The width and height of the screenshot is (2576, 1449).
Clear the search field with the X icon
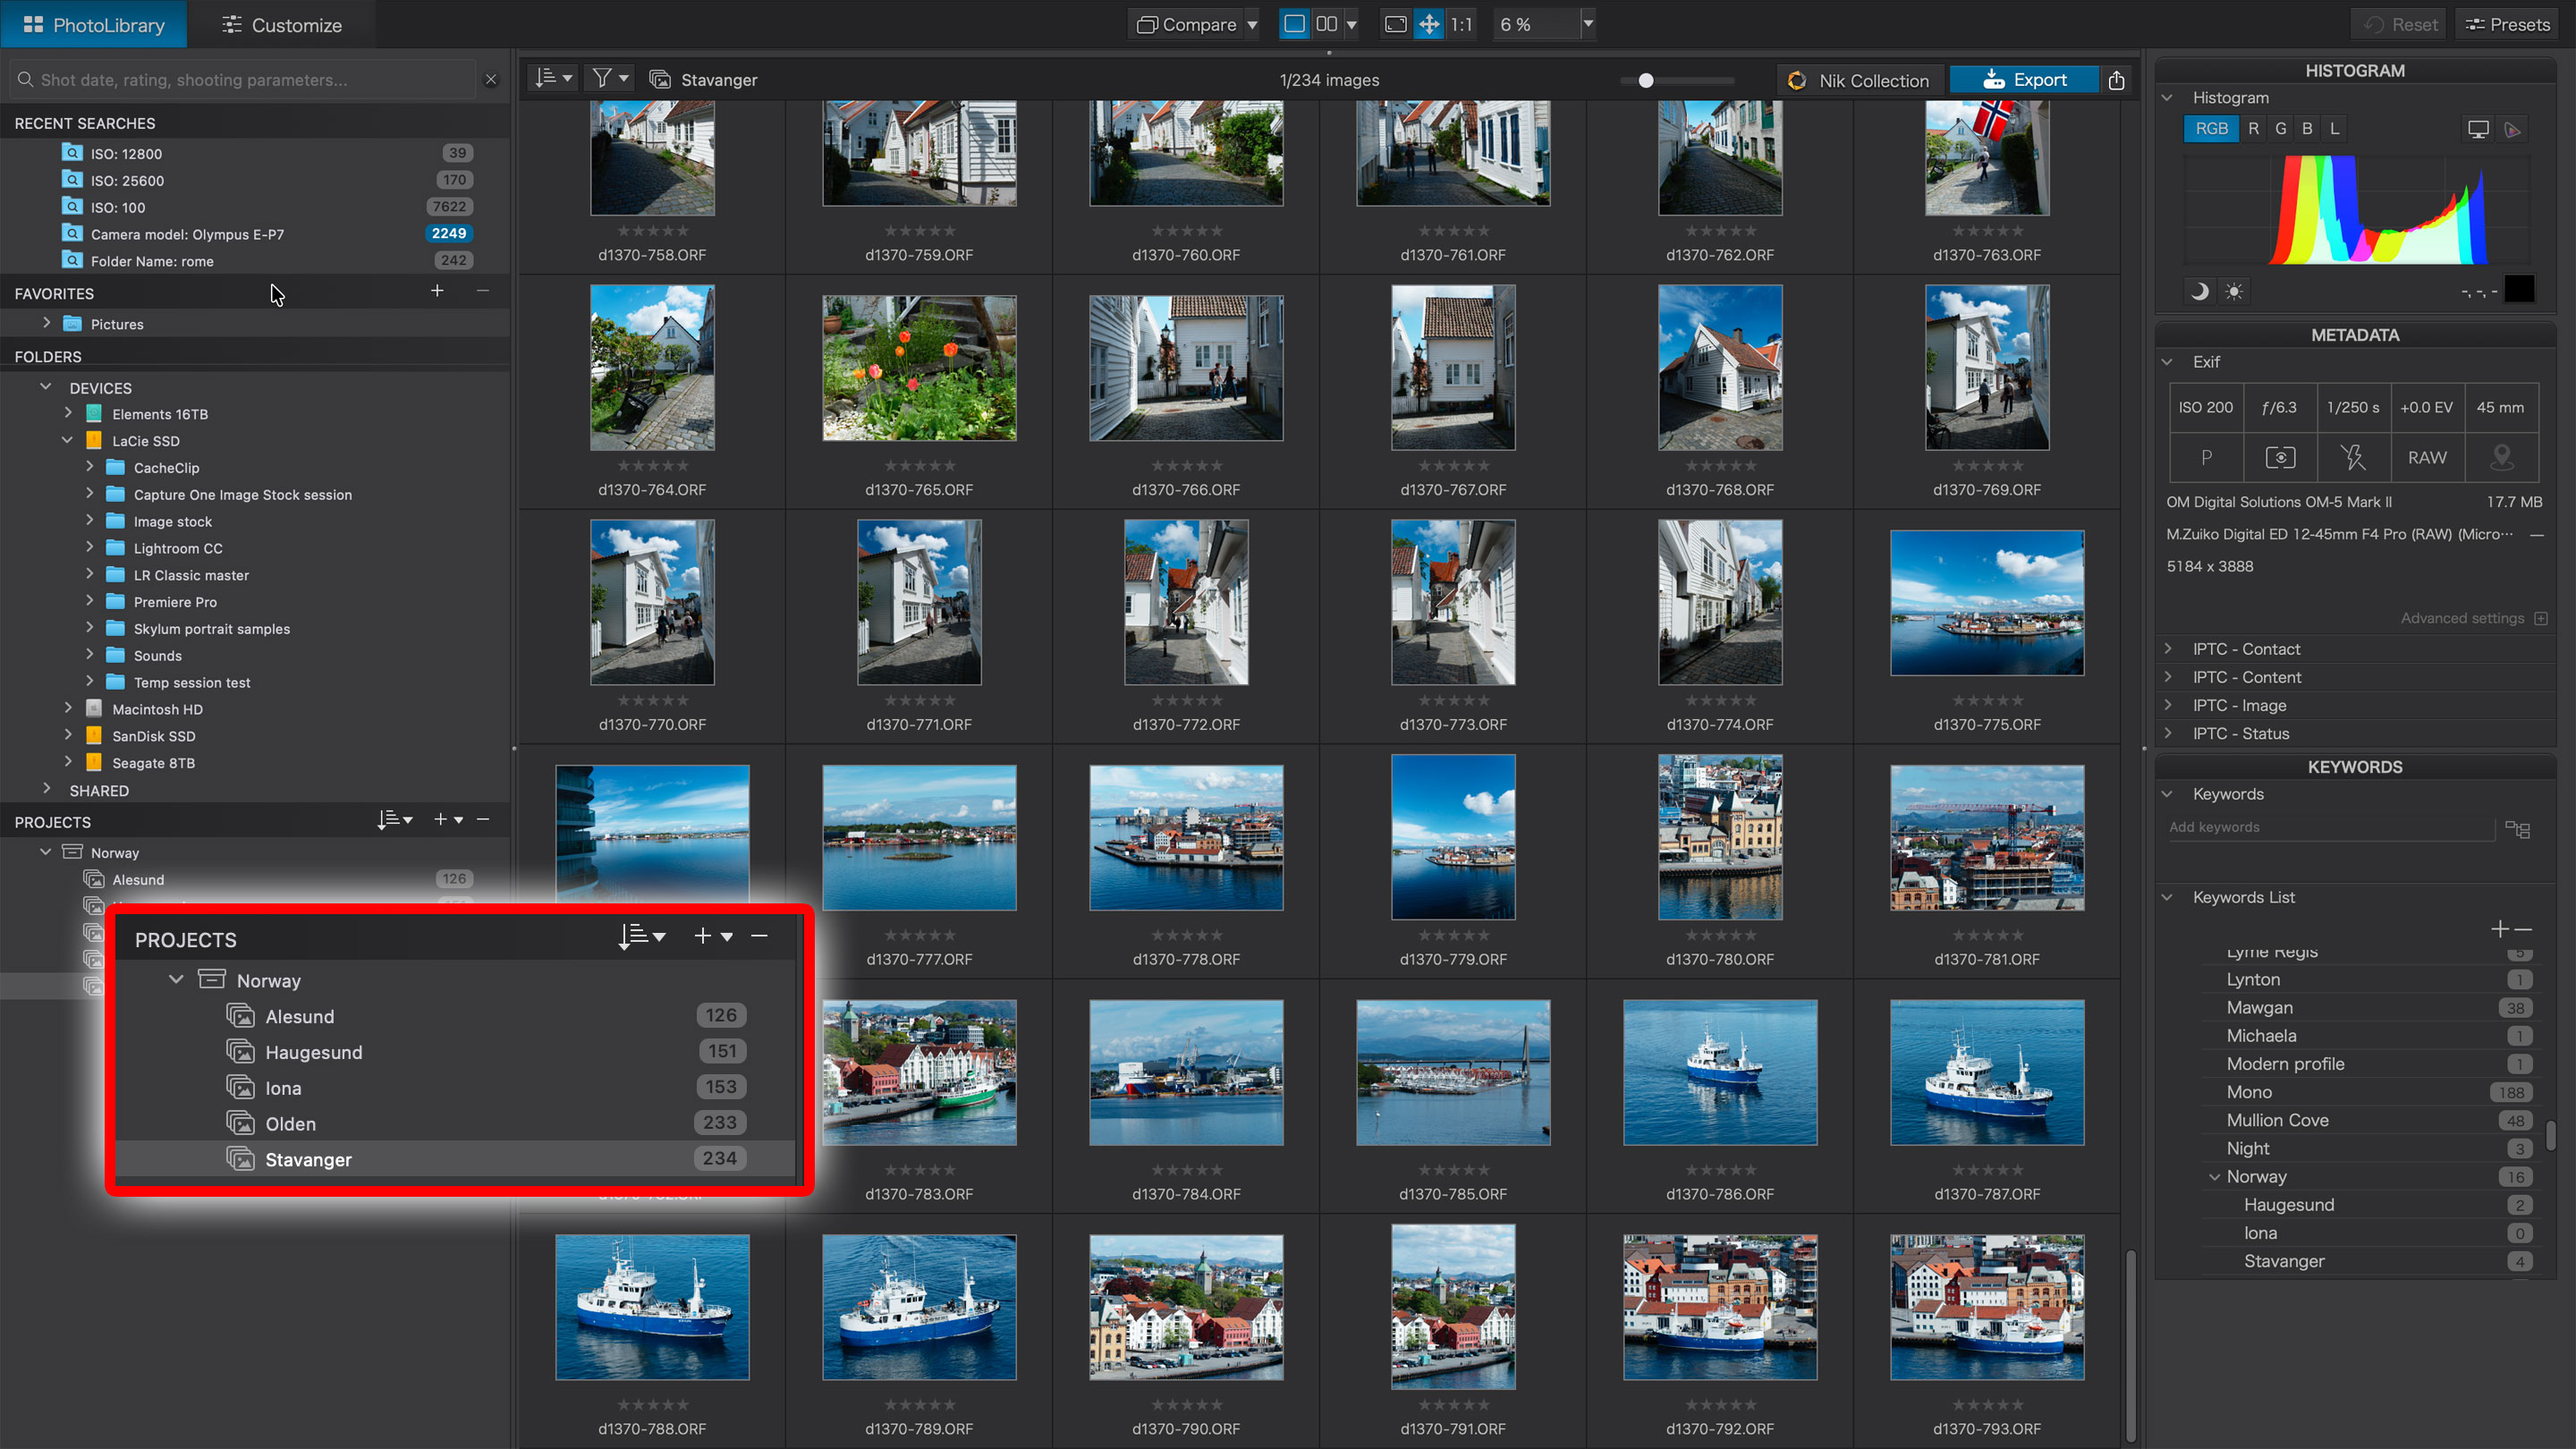pyautogui.click(x=490, y=80)
